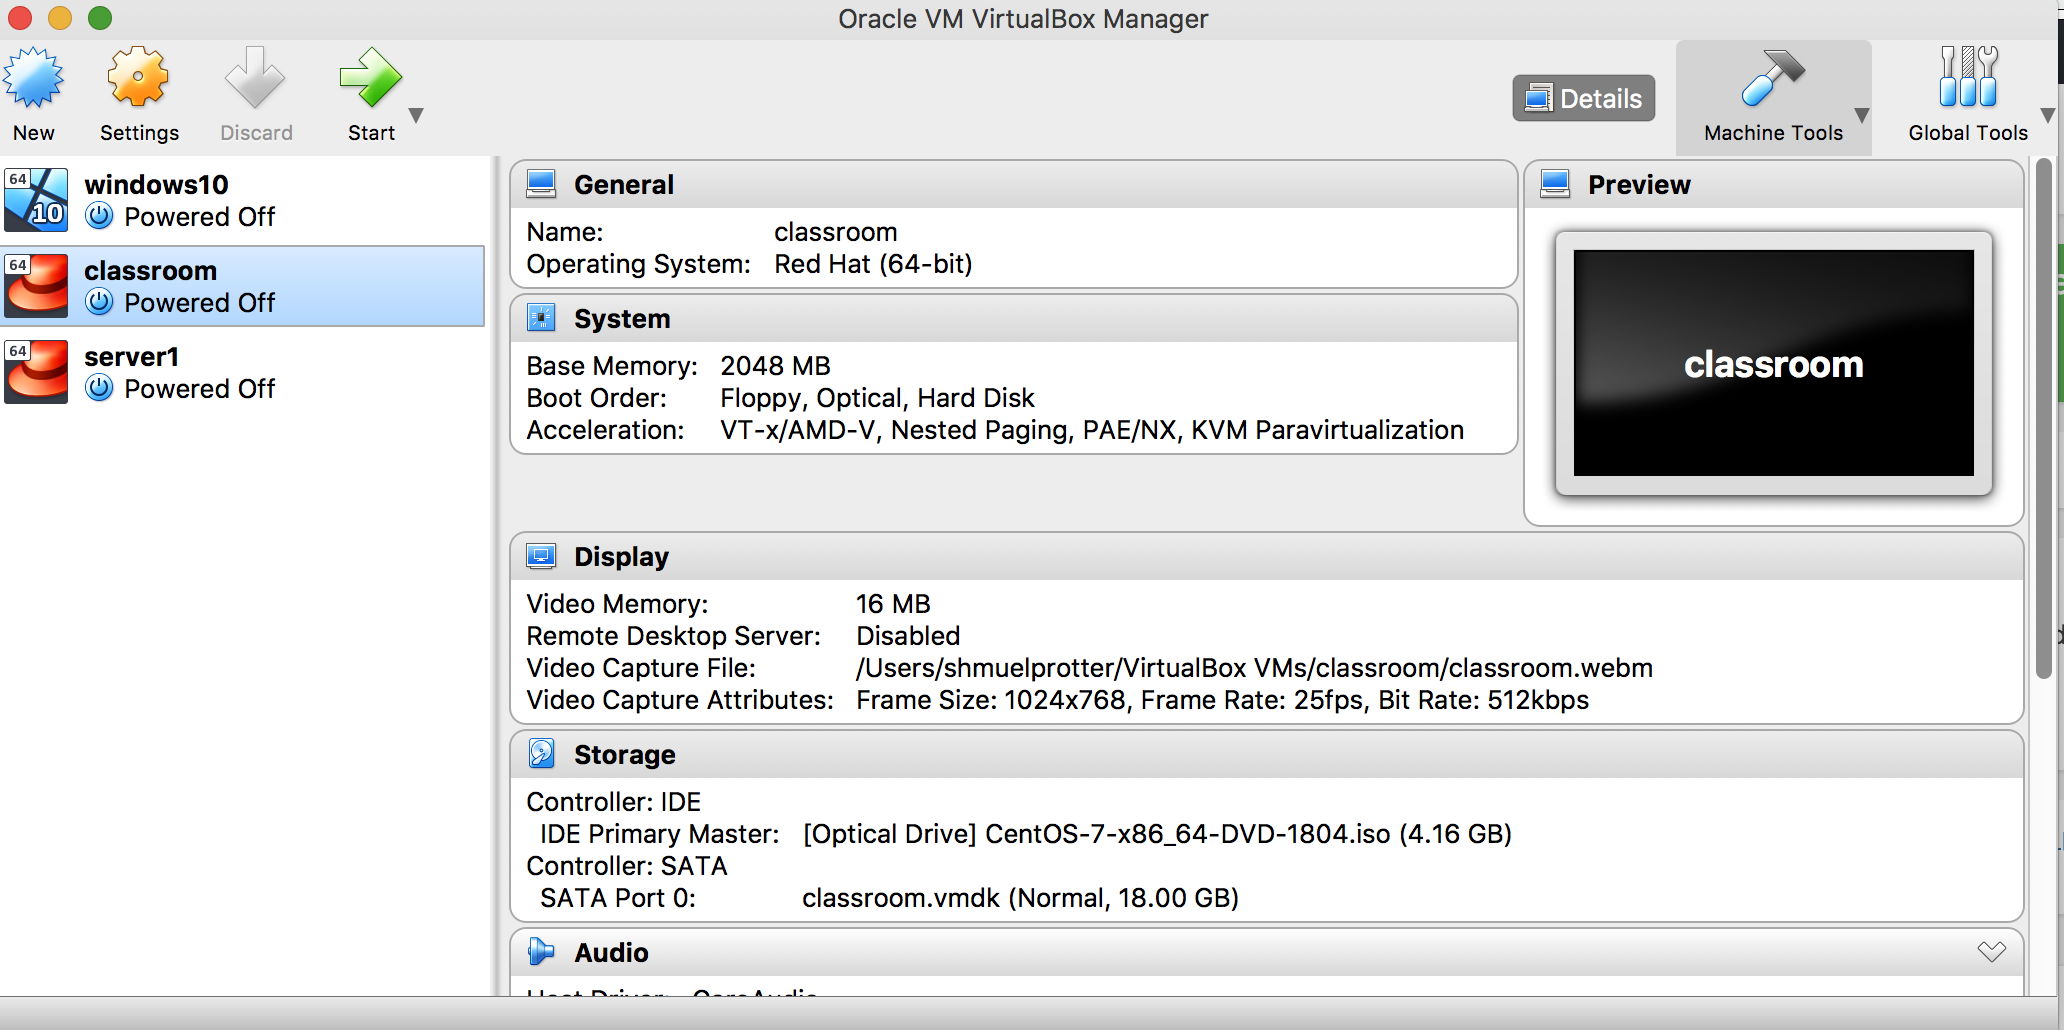The width and height of the screenshot is (2064, 1030).
Task: Click the Machine Tools hammer icon
Action: pos(1772,78)
